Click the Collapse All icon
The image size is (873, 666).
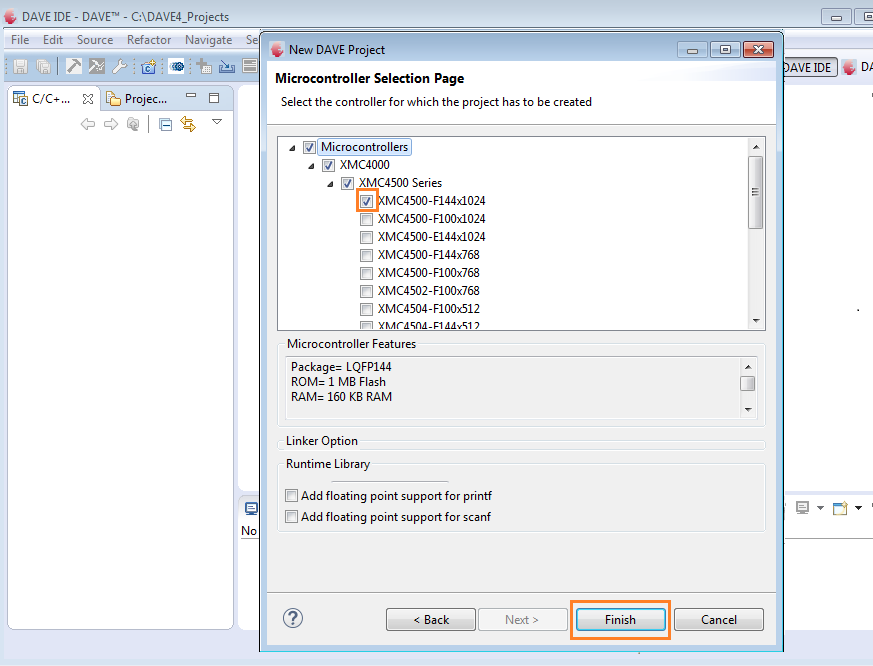165,125
